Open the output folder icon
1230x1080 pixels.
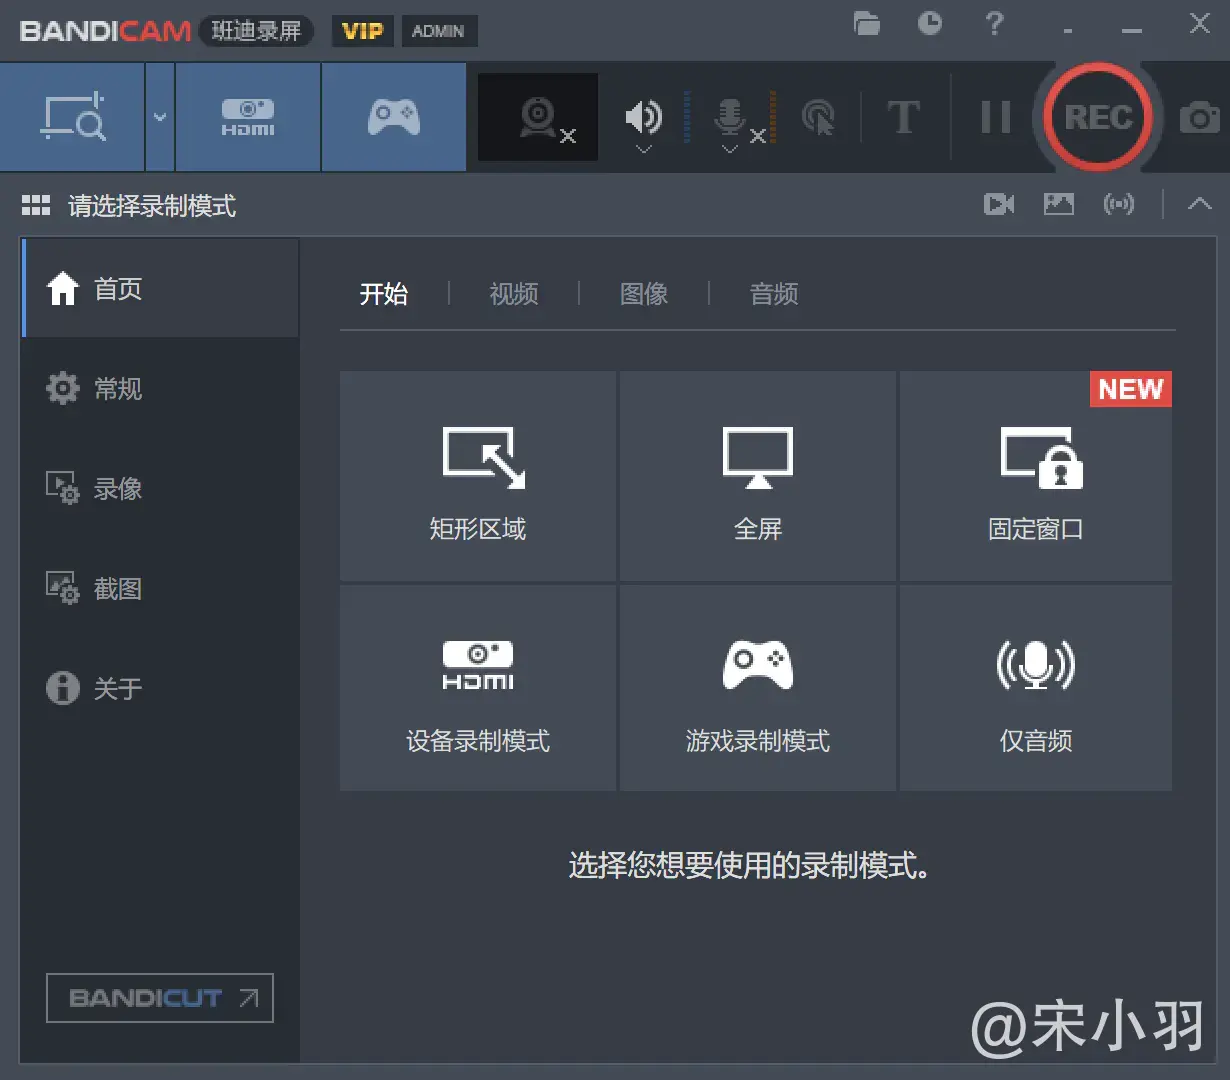pyautogui.click(x=867, y=24)
